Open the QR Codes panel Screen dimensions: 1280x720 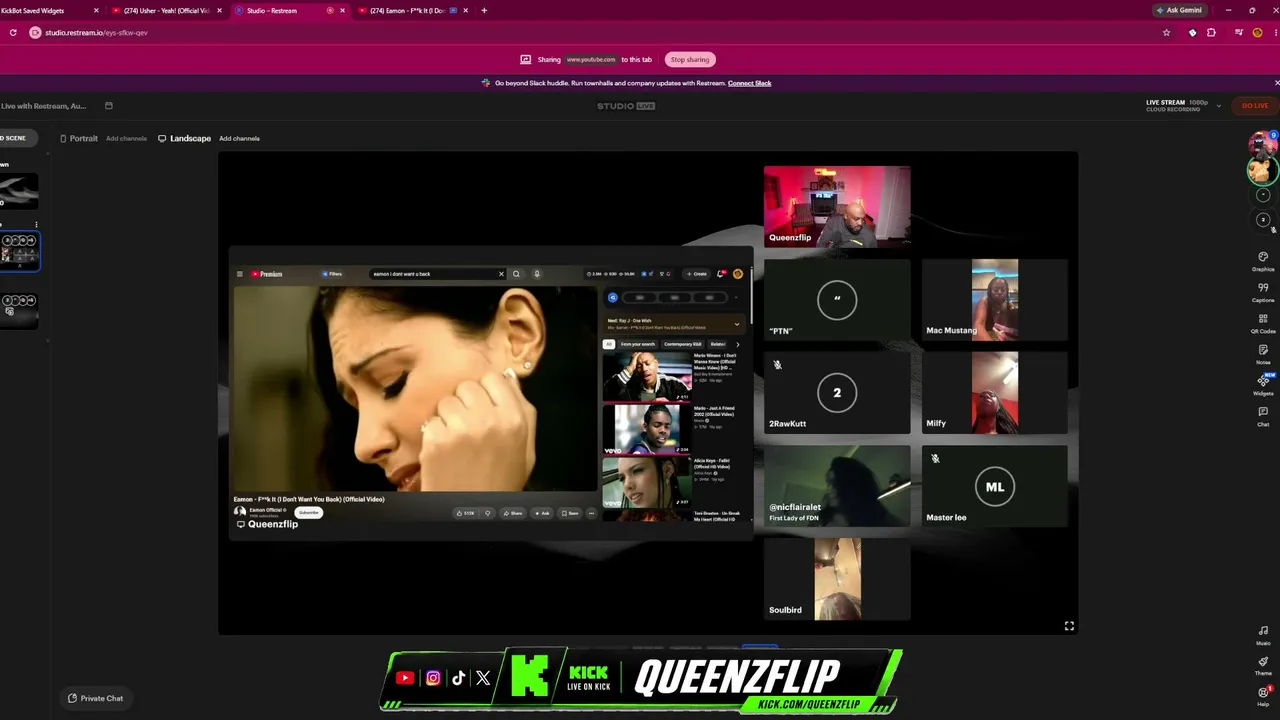click(1263, 323)
